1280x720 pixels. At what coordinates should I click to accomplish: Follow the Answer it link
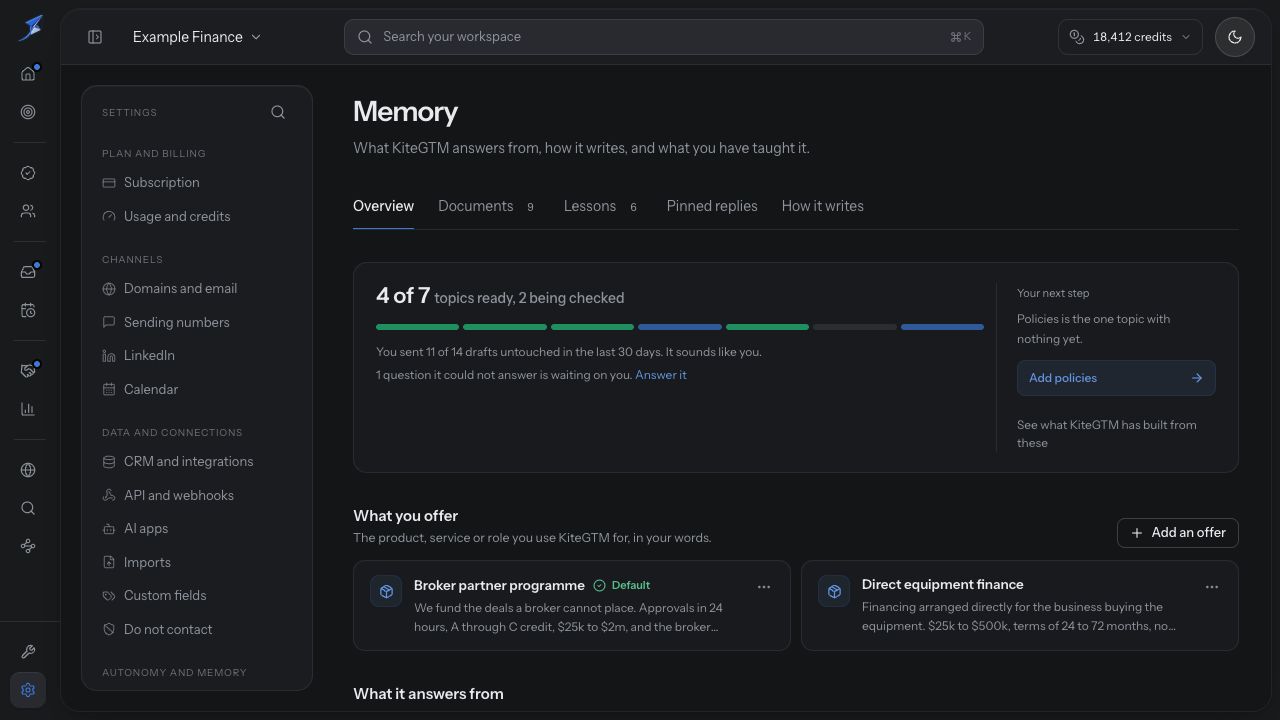click(661, 375)
